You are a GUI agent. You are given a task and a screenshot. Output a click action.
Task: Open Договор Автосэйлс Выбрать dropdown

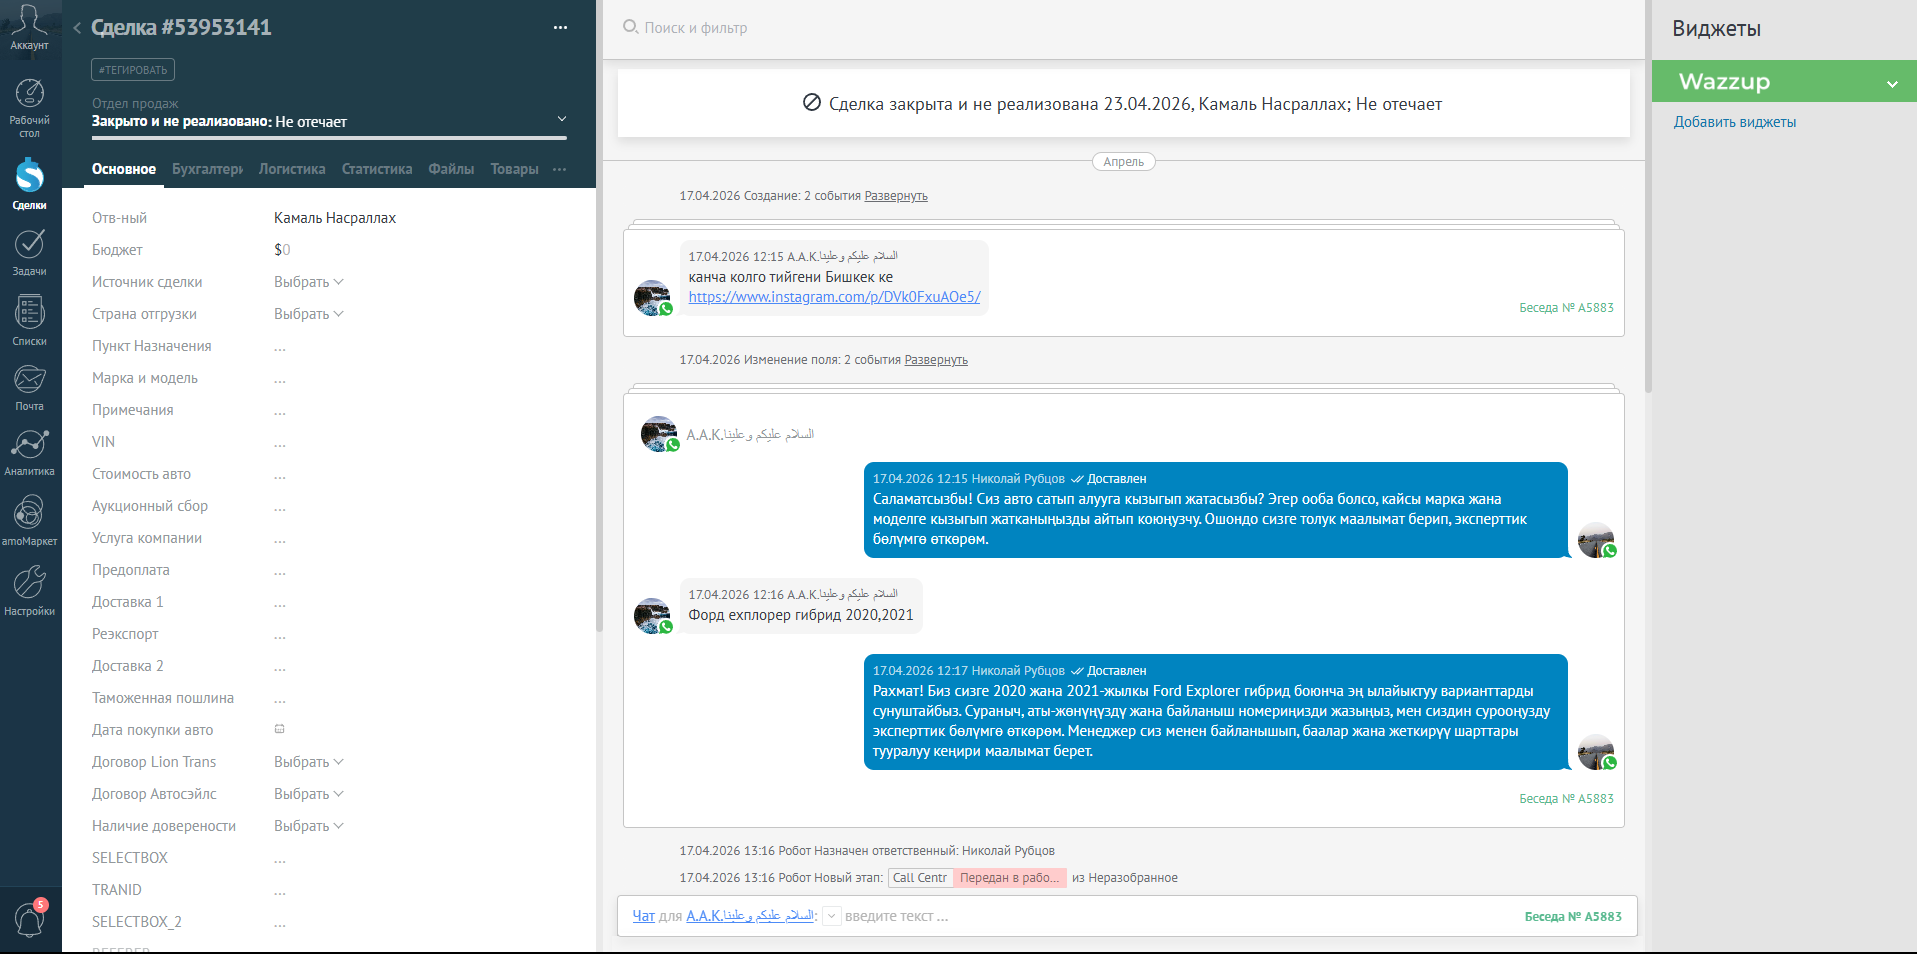pyautogui.click(x=308, y=794)
